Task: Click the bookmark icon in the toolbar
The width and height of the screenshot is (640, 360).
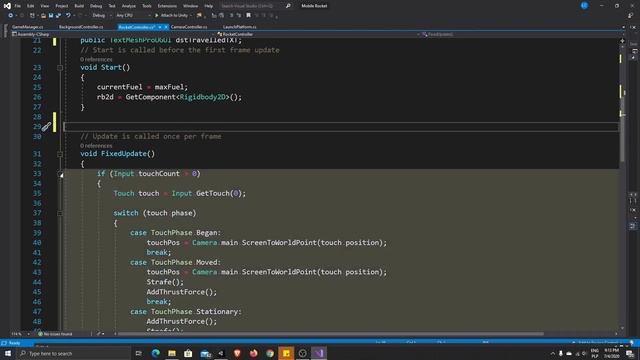Action: [248, 15]
